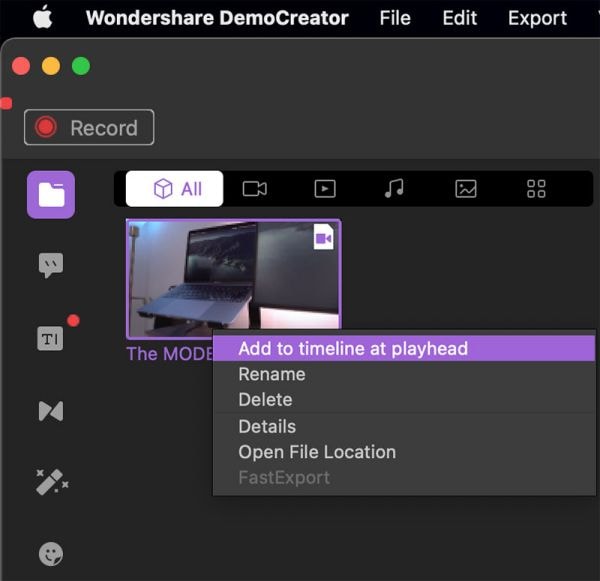Filter media by audio files
Image resolution: width=600 pixels, height=581 pixels.
click(x=394, y=188)
